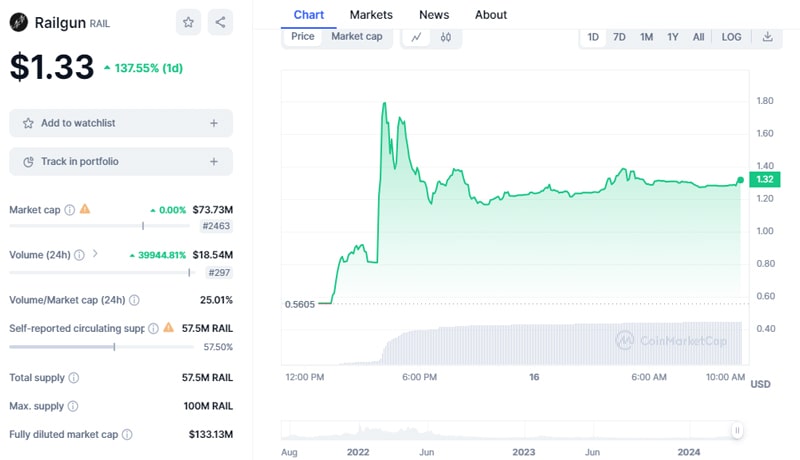Switch to candlestick chart view
Image resolution: width=800 pixels, height=460 pixels.
[x=445, y=37]
